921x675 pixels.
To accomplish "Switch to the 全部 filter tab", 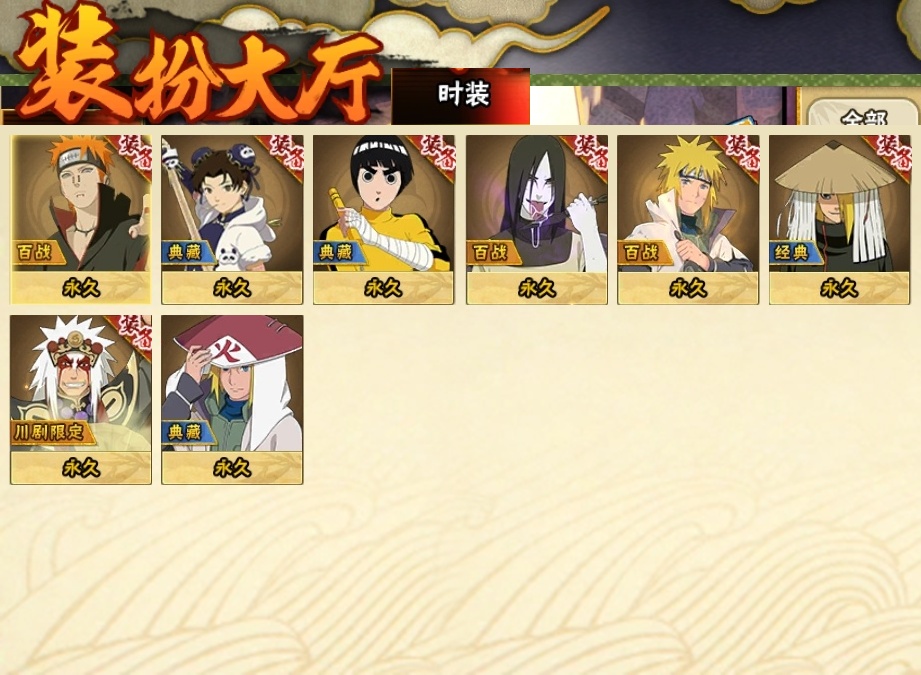I will point(863,113).
